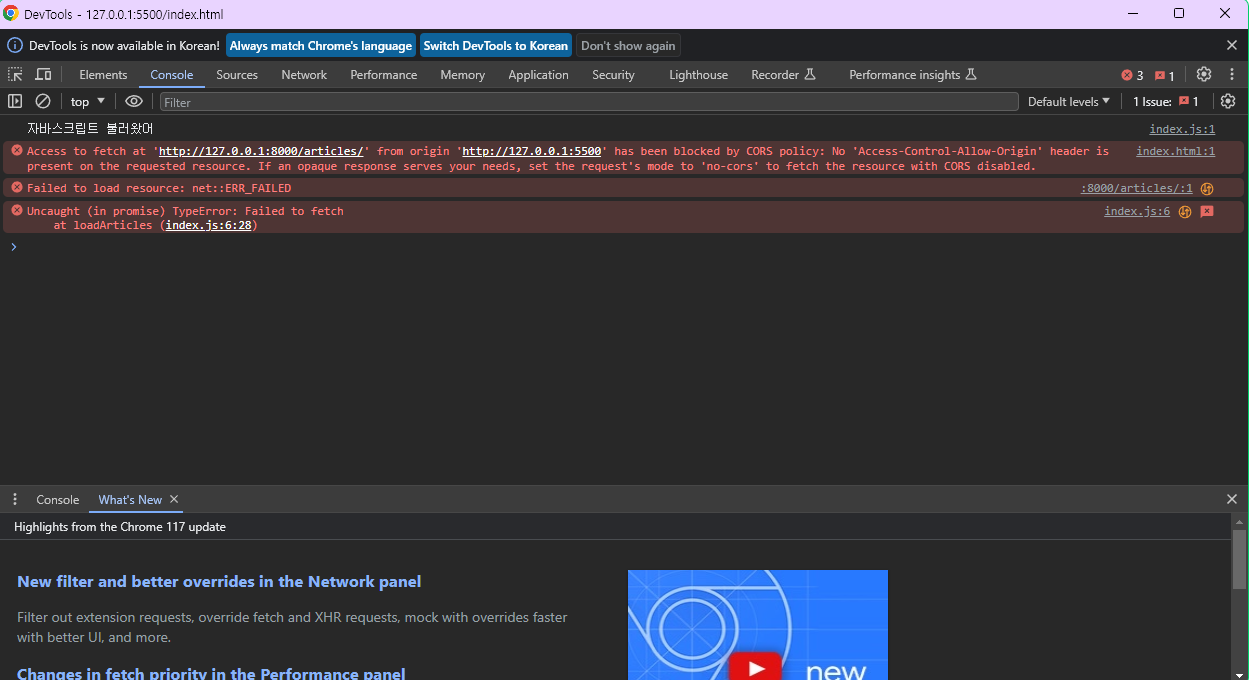Image resolution: width=1249 pixels, height=680 pixels.
Task: Click the 1 Issue indicator
Action: tap(1166, 102)
